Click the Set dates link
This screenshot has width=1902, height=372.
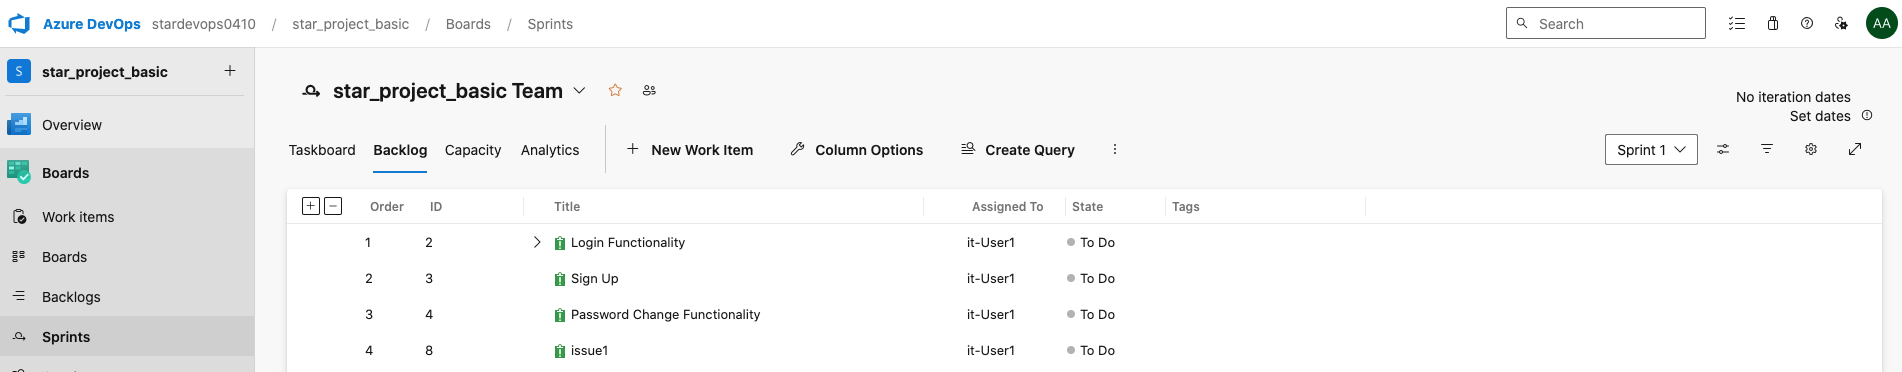click(x=1820, y=116)
